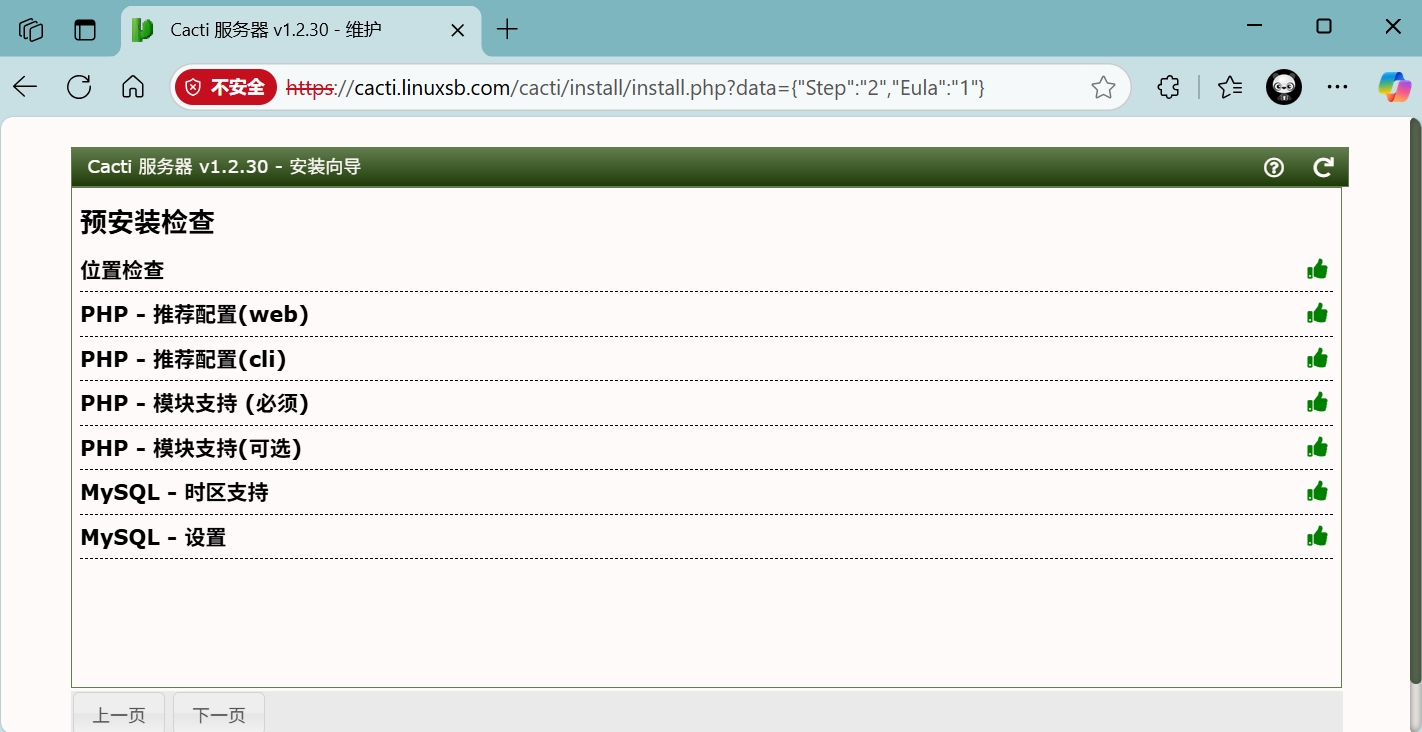Click thumbs-up icon for 位置检查
Image resolution: width=1422 pixels, height=732 pixels.
click(1317, 269)
